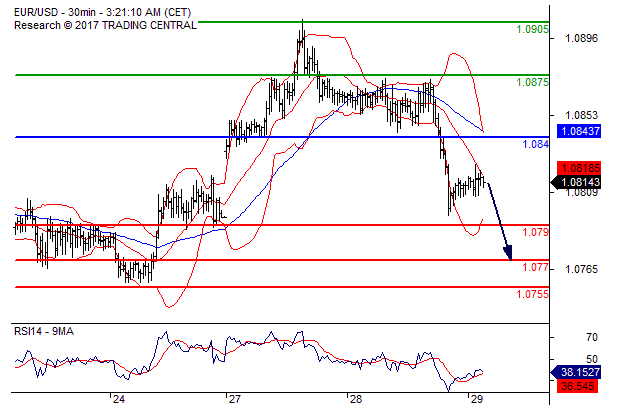Click the date label 29 on time axis
618x407 pixels.
(477, 400)
